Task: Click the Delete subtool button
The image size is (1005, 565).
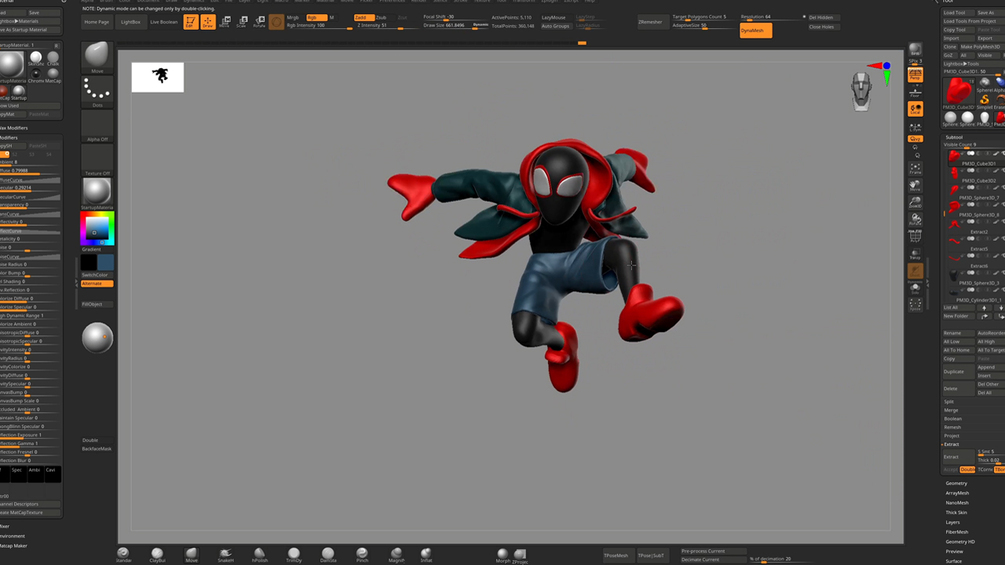Action: pyautogui.click(x=958, y=388)
